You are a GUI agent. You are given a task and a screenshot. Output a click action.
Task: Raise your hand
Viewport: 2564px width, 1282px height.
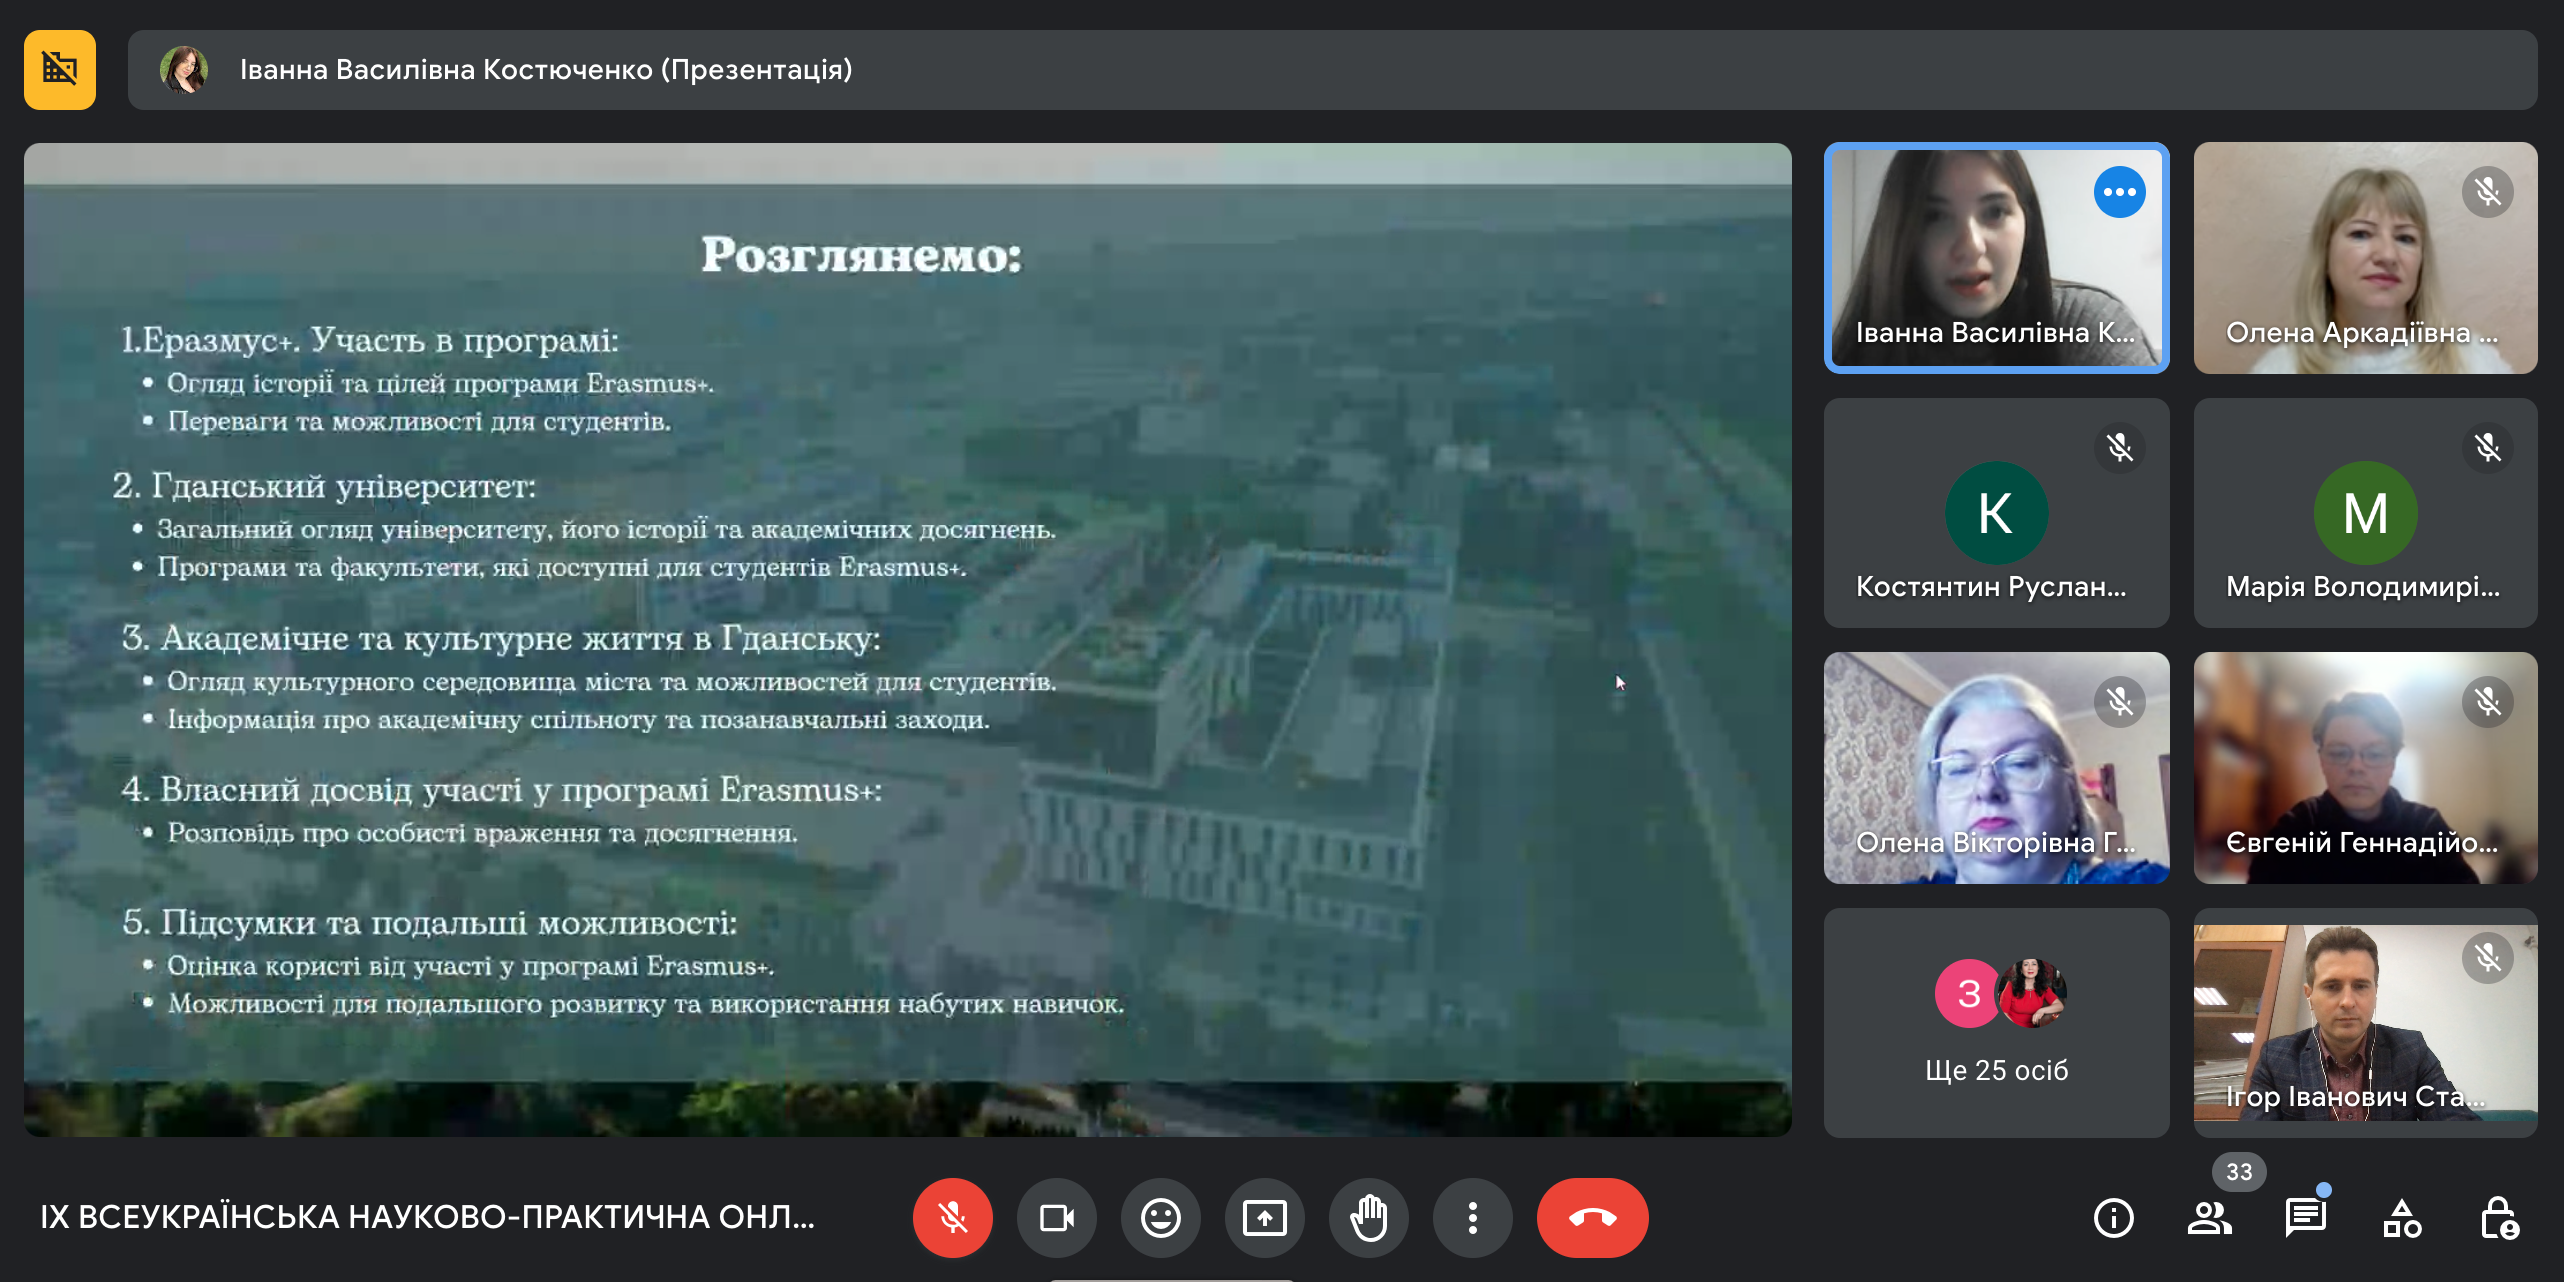point(1368,1217)
